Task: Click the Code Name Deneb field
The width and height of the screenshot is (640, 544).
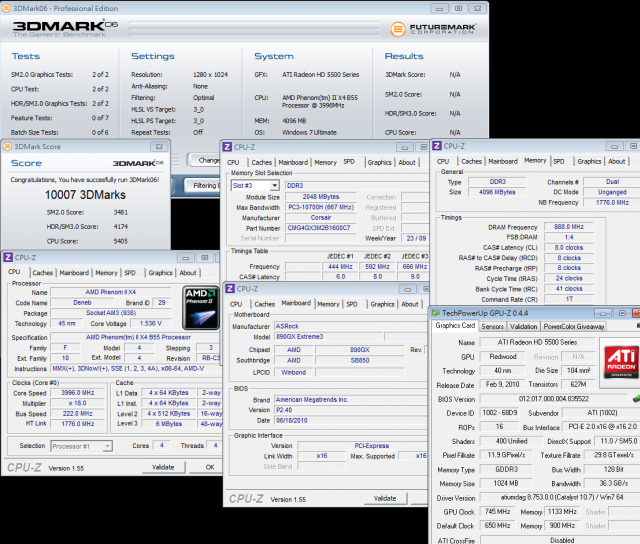Action: (x=82, y=302)
